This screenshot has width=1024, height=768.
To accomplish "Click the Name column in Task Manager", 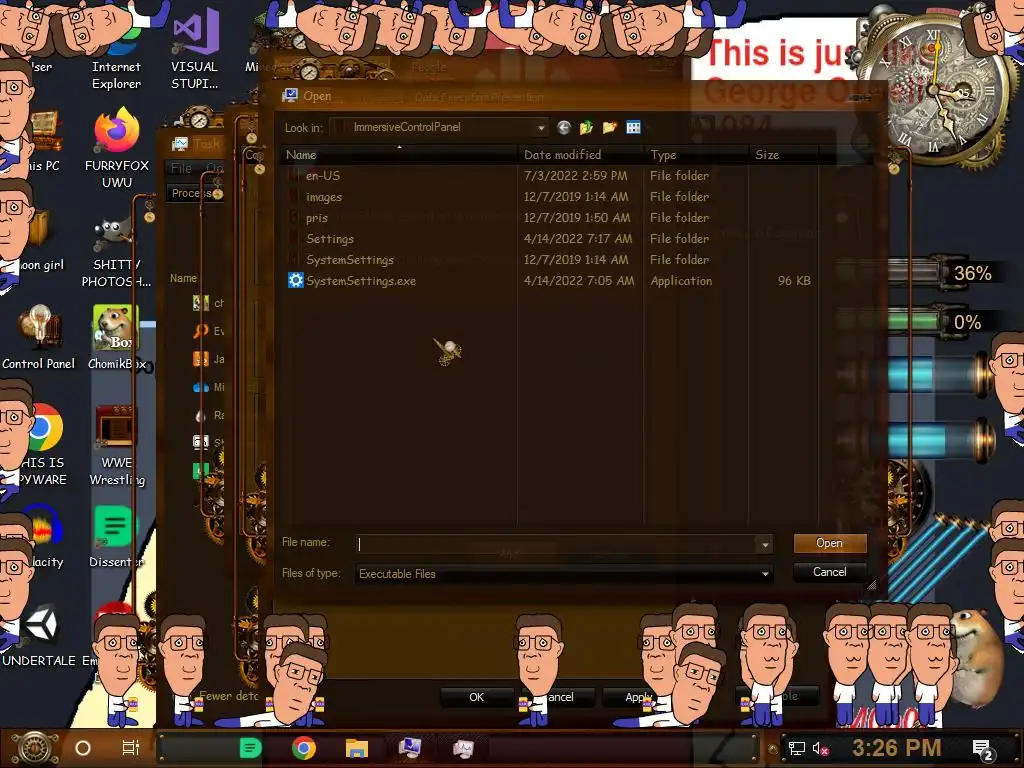I will pos(184,278).
